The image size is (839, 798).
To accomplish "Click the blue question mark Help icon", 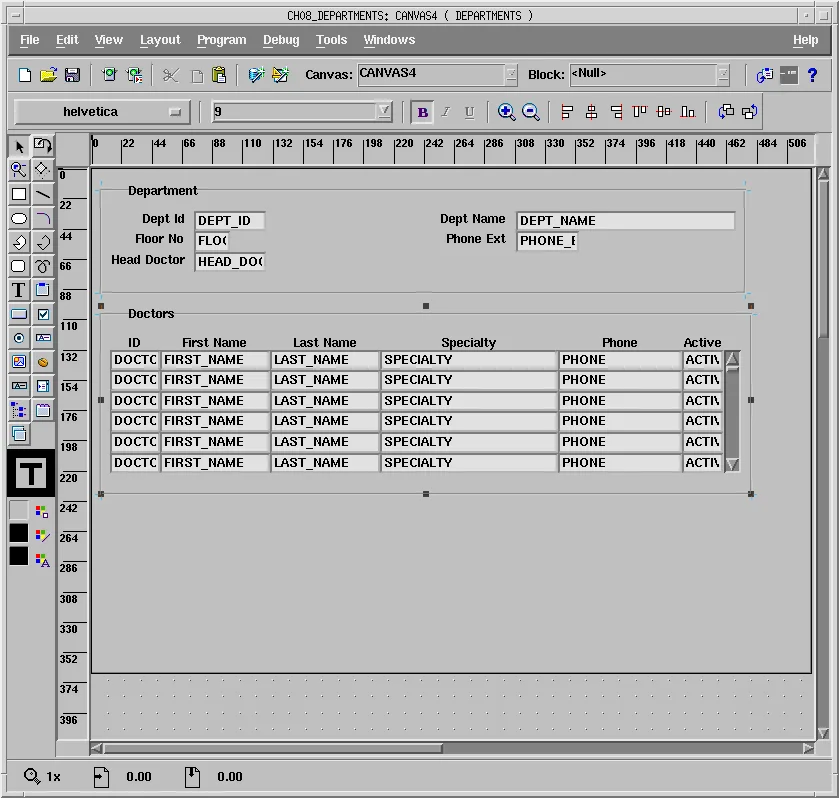I will pyautogui.click(x=812, y=75).
